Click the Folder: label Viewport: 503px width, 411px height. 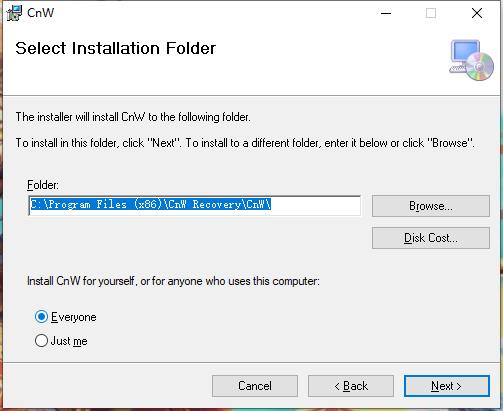[x=43, y=185]
